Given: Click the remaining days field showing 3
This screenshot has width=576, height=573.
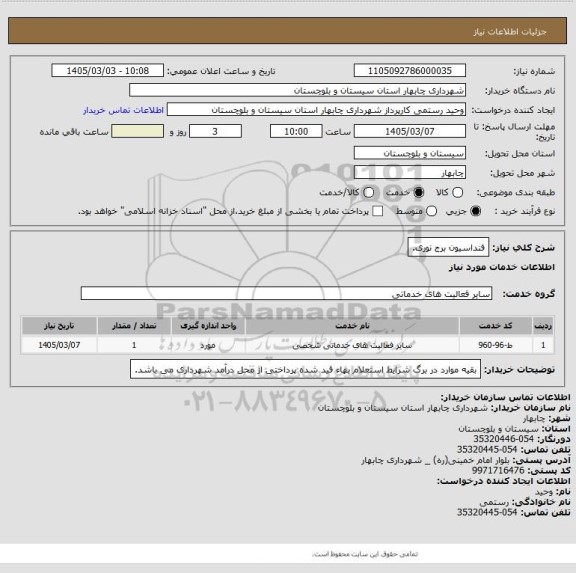Looking at the screenshot, I should tap(215, 131).
